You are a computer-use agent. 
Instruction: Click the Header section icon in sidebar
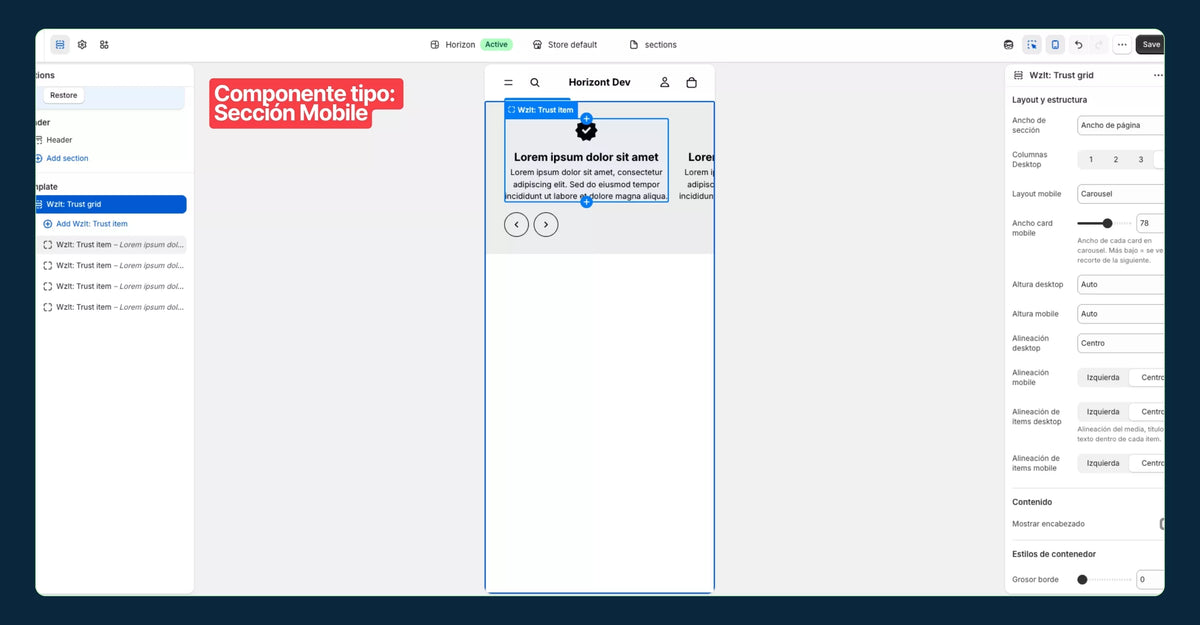(x=39, y=140)
